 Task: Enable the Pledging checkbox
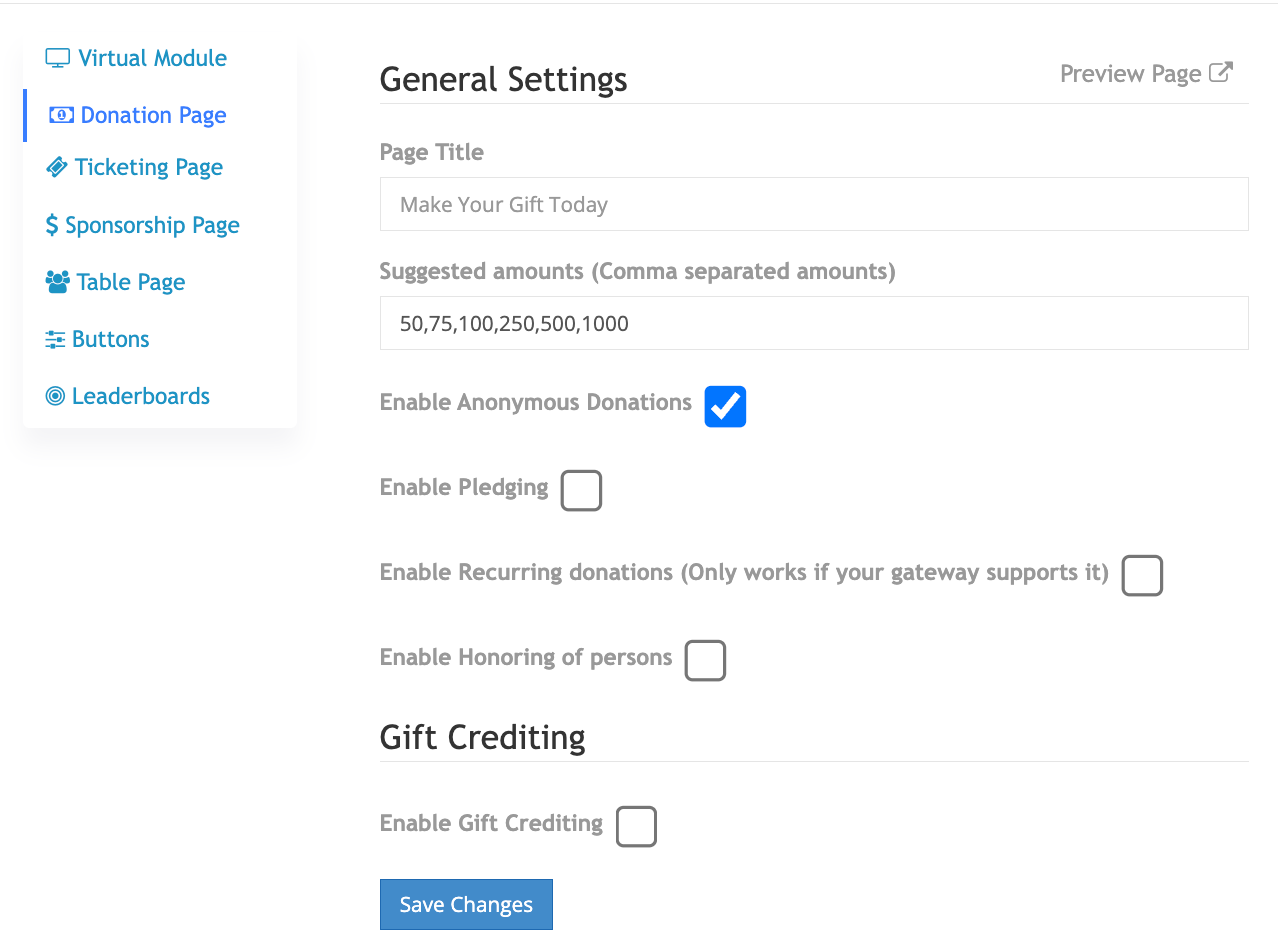pyautogui.click(x=581, y=491)
